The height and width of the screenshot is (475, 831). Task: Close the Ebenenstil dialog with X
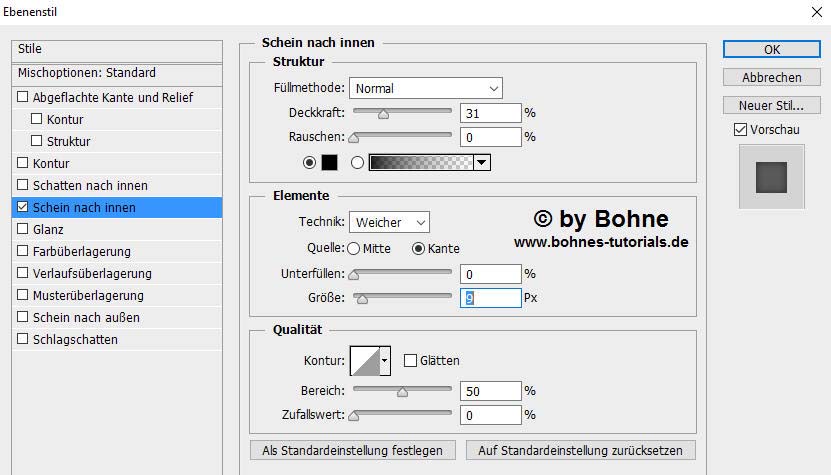(810, 14)
